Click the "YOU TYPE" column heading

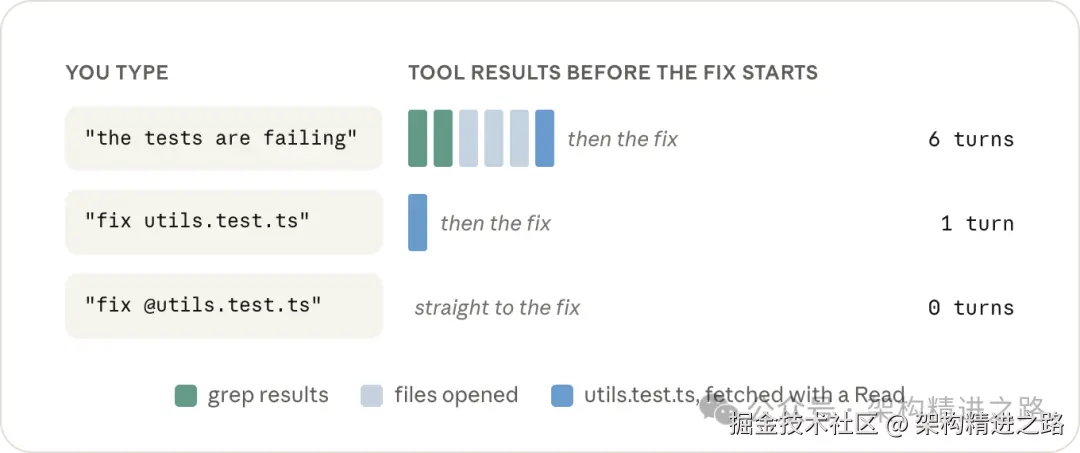[117, 72]
